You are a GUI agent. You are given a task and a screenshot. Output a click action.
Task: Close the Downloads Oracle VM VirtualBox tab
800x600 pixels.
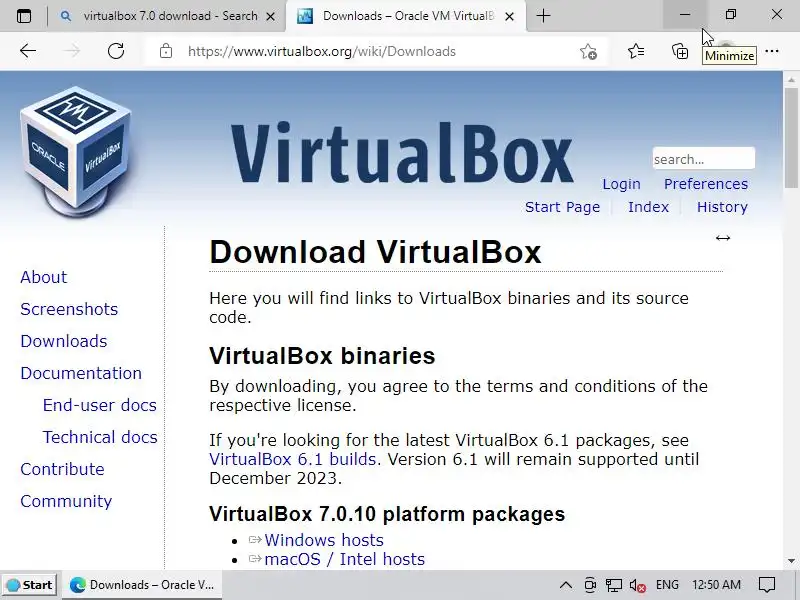tap(509, 16)
